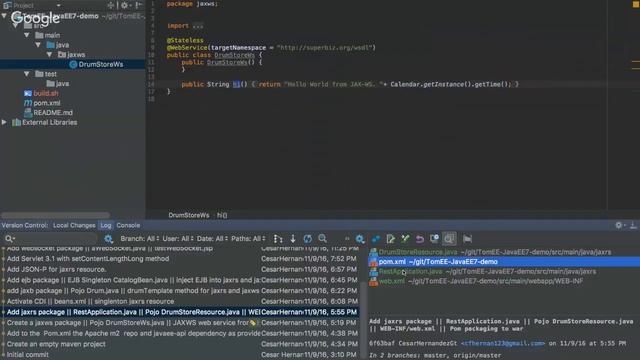Collapse the test folder
The height and width of the screenshot is (360, 640).
click(x=27, y=74)
